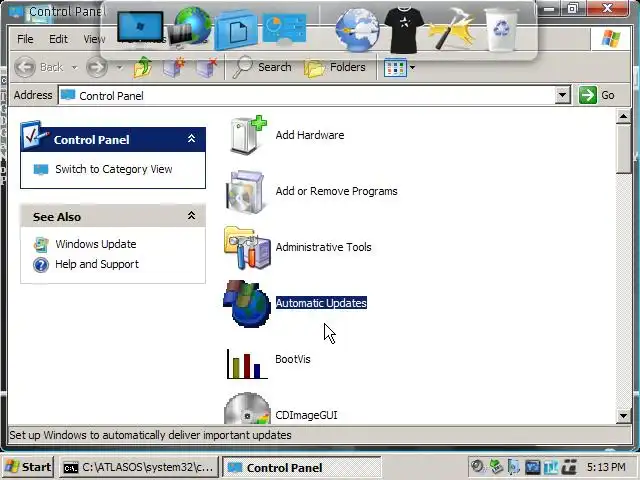Click the Windows Update sidebar icon
The image size is (640, 480).
tap(41, 244)
